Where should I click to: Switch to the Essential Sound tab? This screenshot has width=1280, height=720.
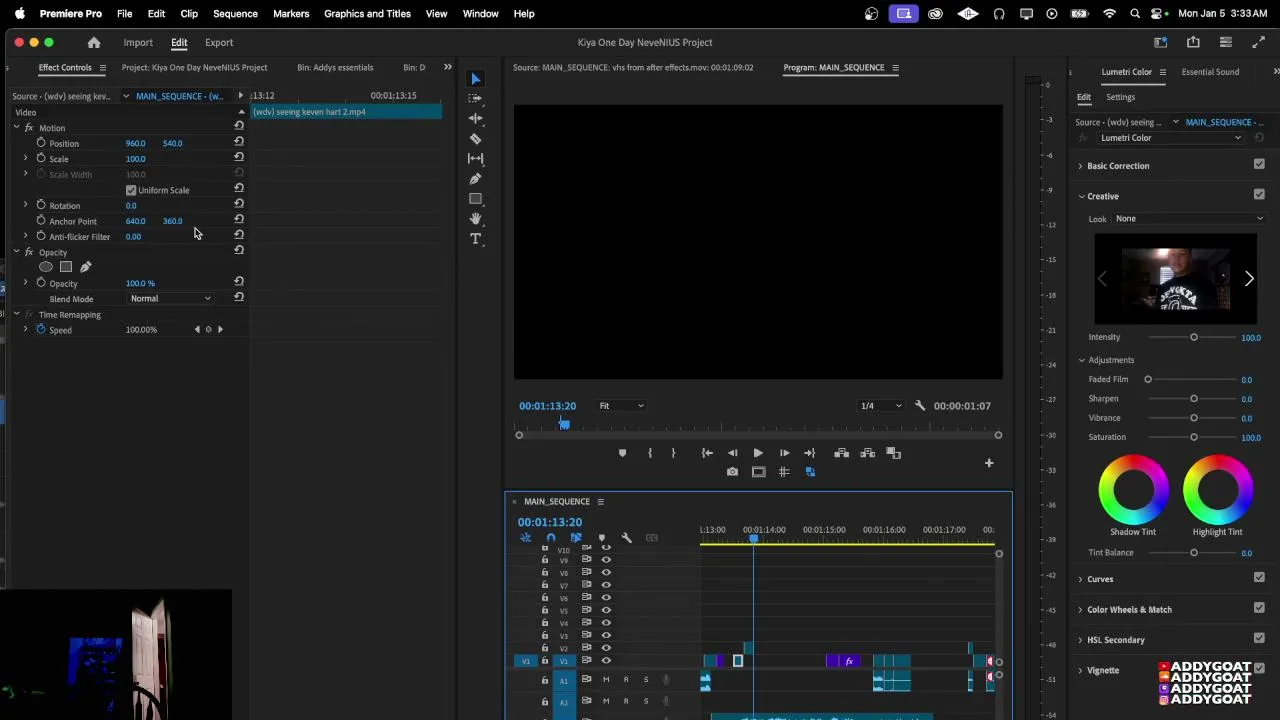coord(1210,72)
